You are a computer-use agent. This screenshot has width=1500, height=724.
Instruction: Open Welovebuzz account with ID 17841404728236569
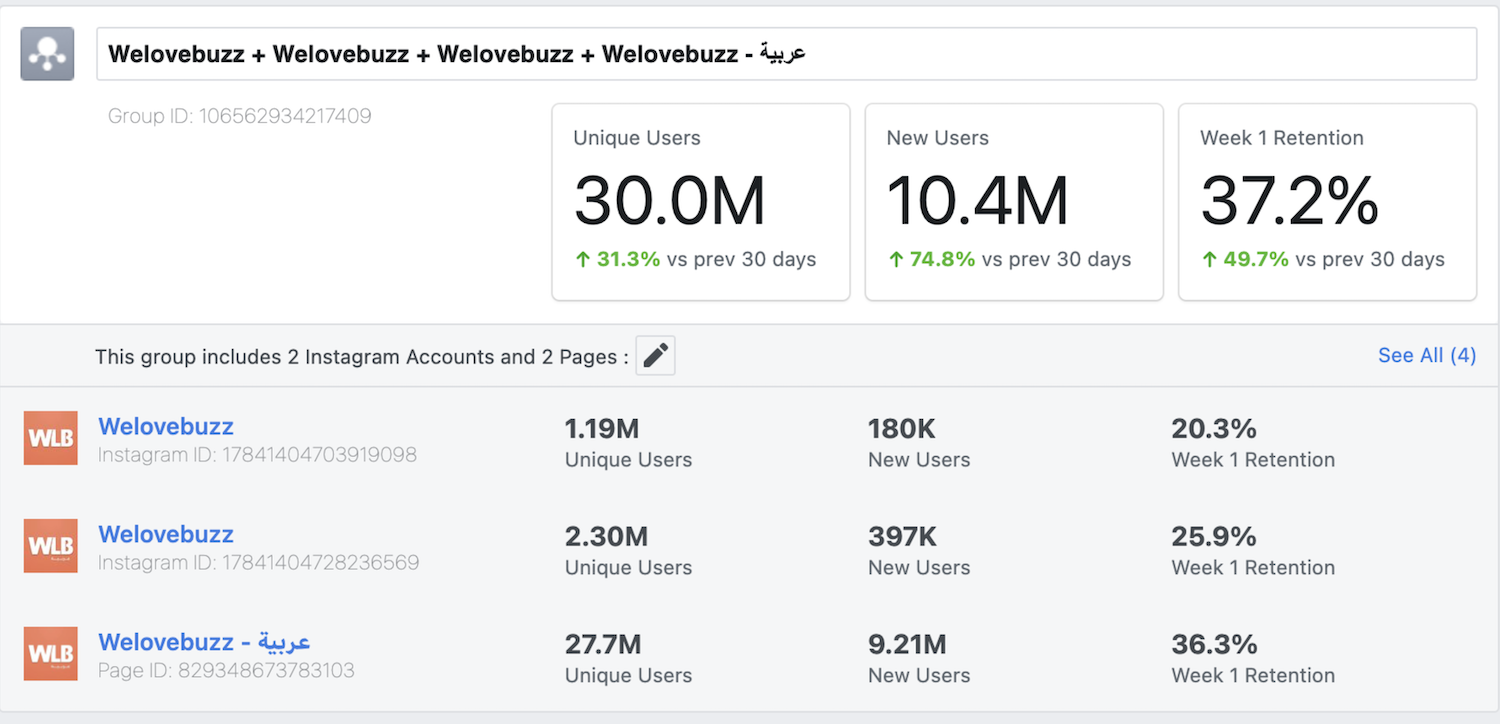click(166, 534)
